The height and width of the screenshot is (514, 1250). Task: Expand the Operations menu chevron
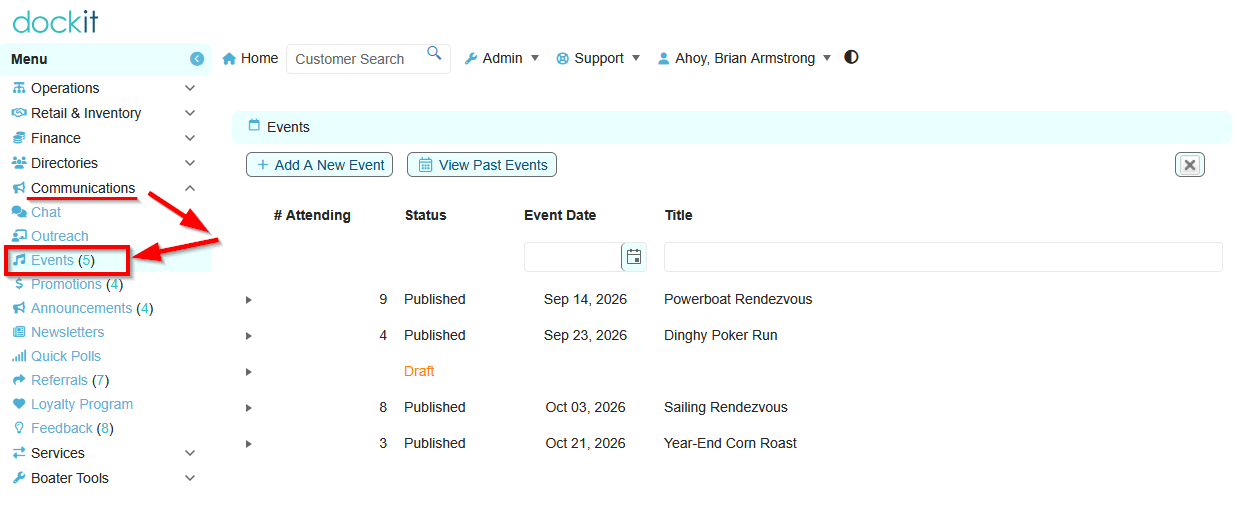[190, 88]
